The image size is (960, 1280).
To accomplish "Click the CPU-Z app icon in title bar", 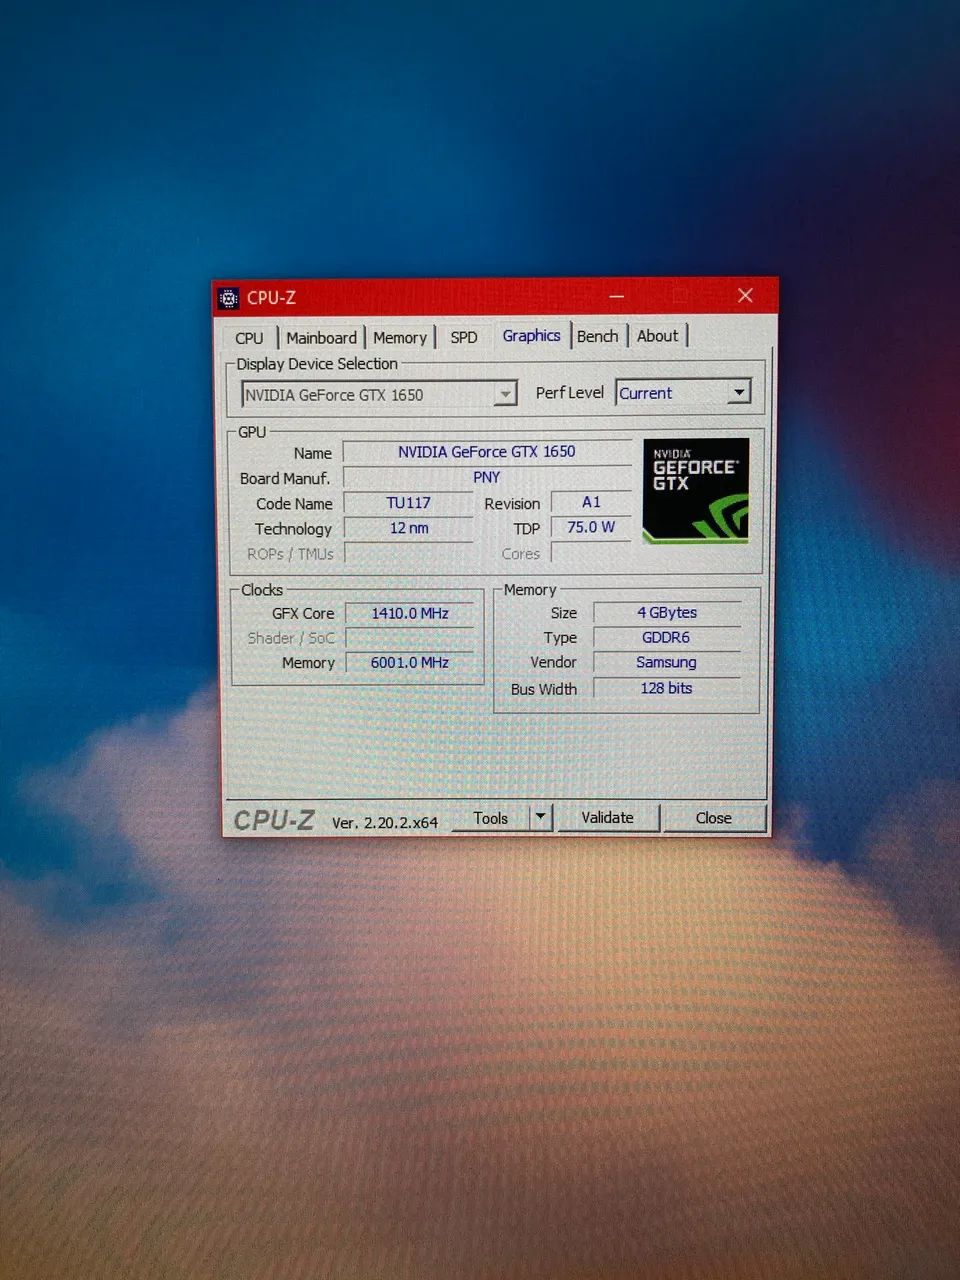I will tap(229, 298).
